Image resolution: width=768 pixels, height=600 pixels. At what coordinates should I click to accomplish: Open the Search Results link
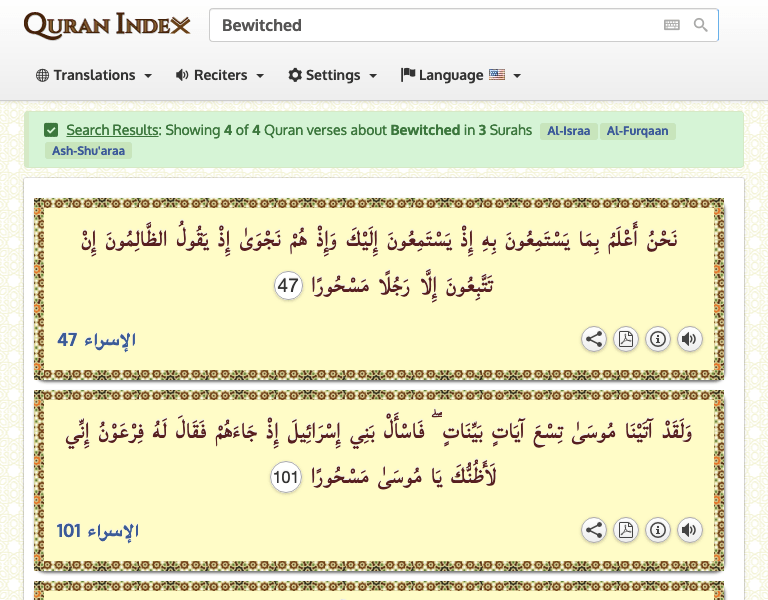112,130
